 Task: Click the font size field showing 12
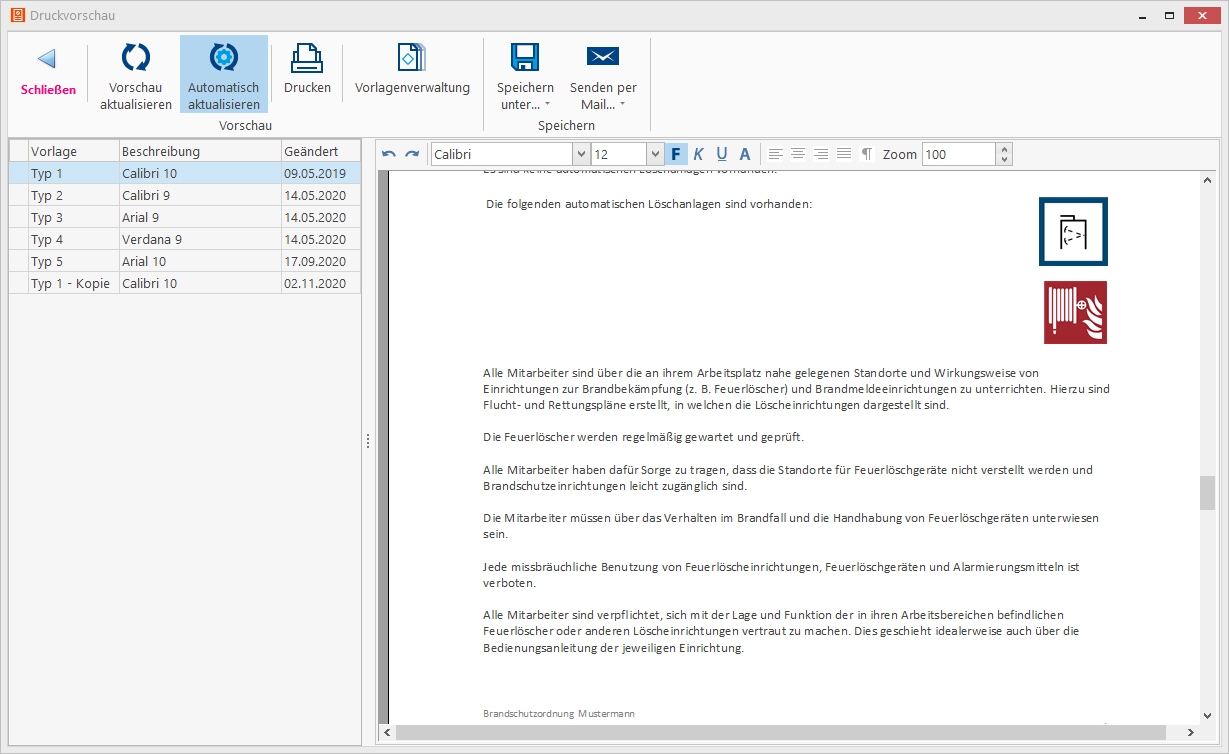(618, 154)
